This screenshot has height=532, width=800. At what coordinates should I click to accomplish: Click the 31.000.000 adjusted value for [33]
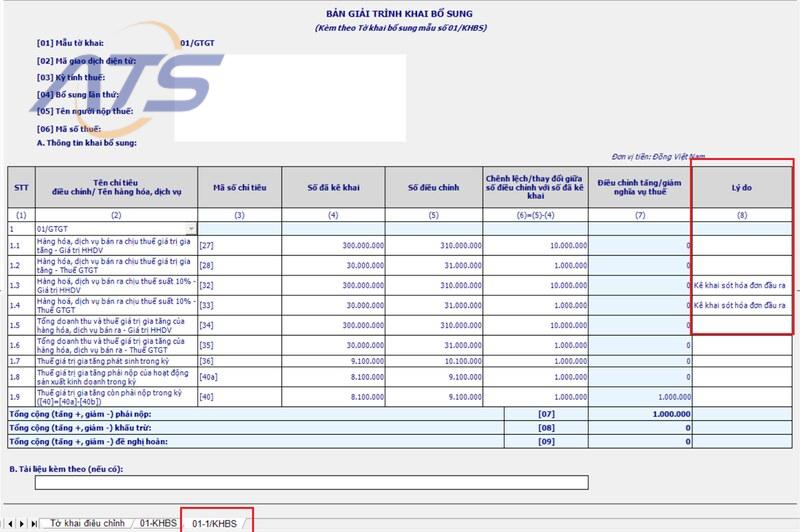coord(434,306)
